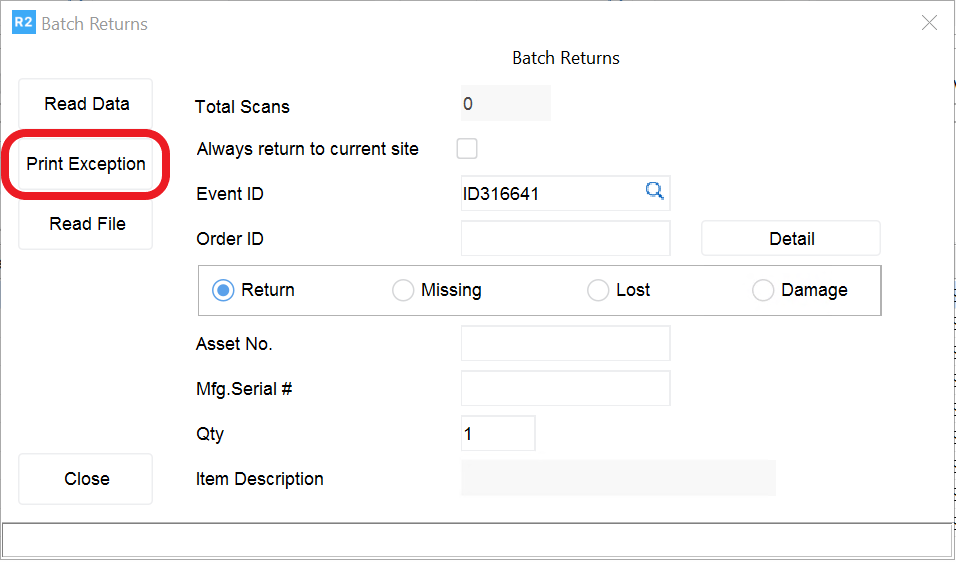Screen dimensions: 956x562
Task: Click the Asset No. input box
Action: [565, 343]
